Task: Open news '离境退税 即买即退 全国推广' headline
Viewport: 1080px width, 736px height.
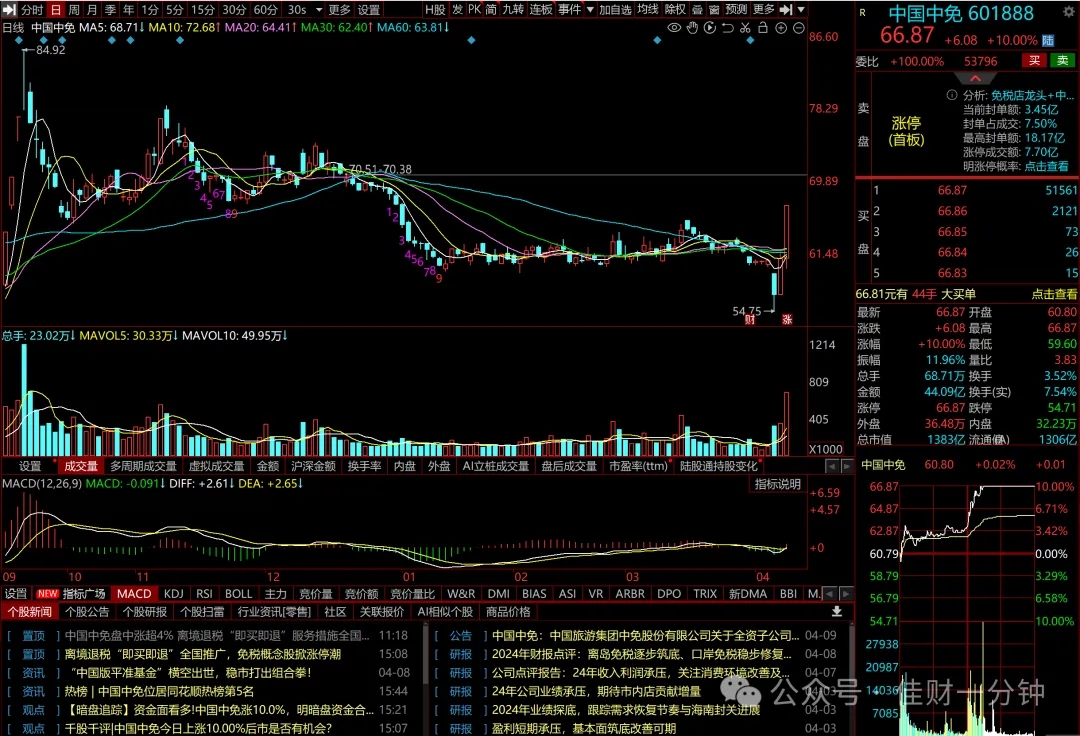Action: tap(202, 654)
